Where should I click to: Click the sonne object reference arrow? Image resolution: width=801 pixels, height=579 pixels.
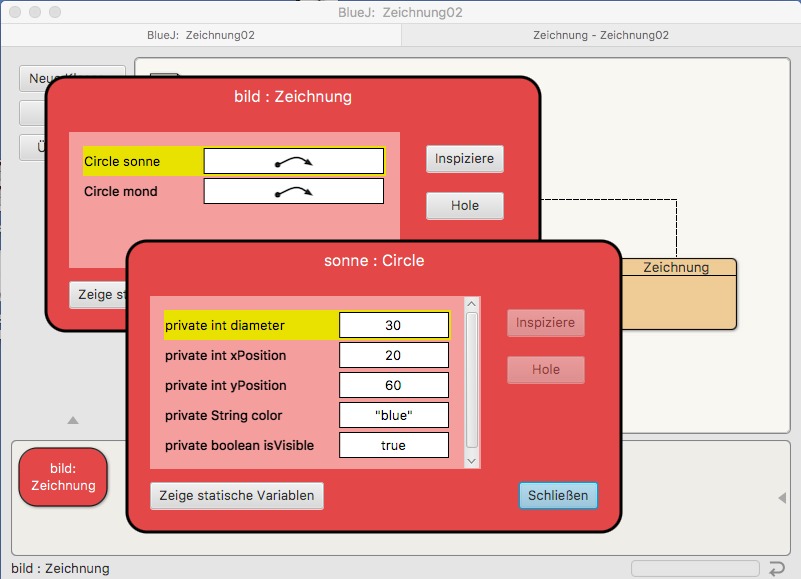[x=294, y=161]
